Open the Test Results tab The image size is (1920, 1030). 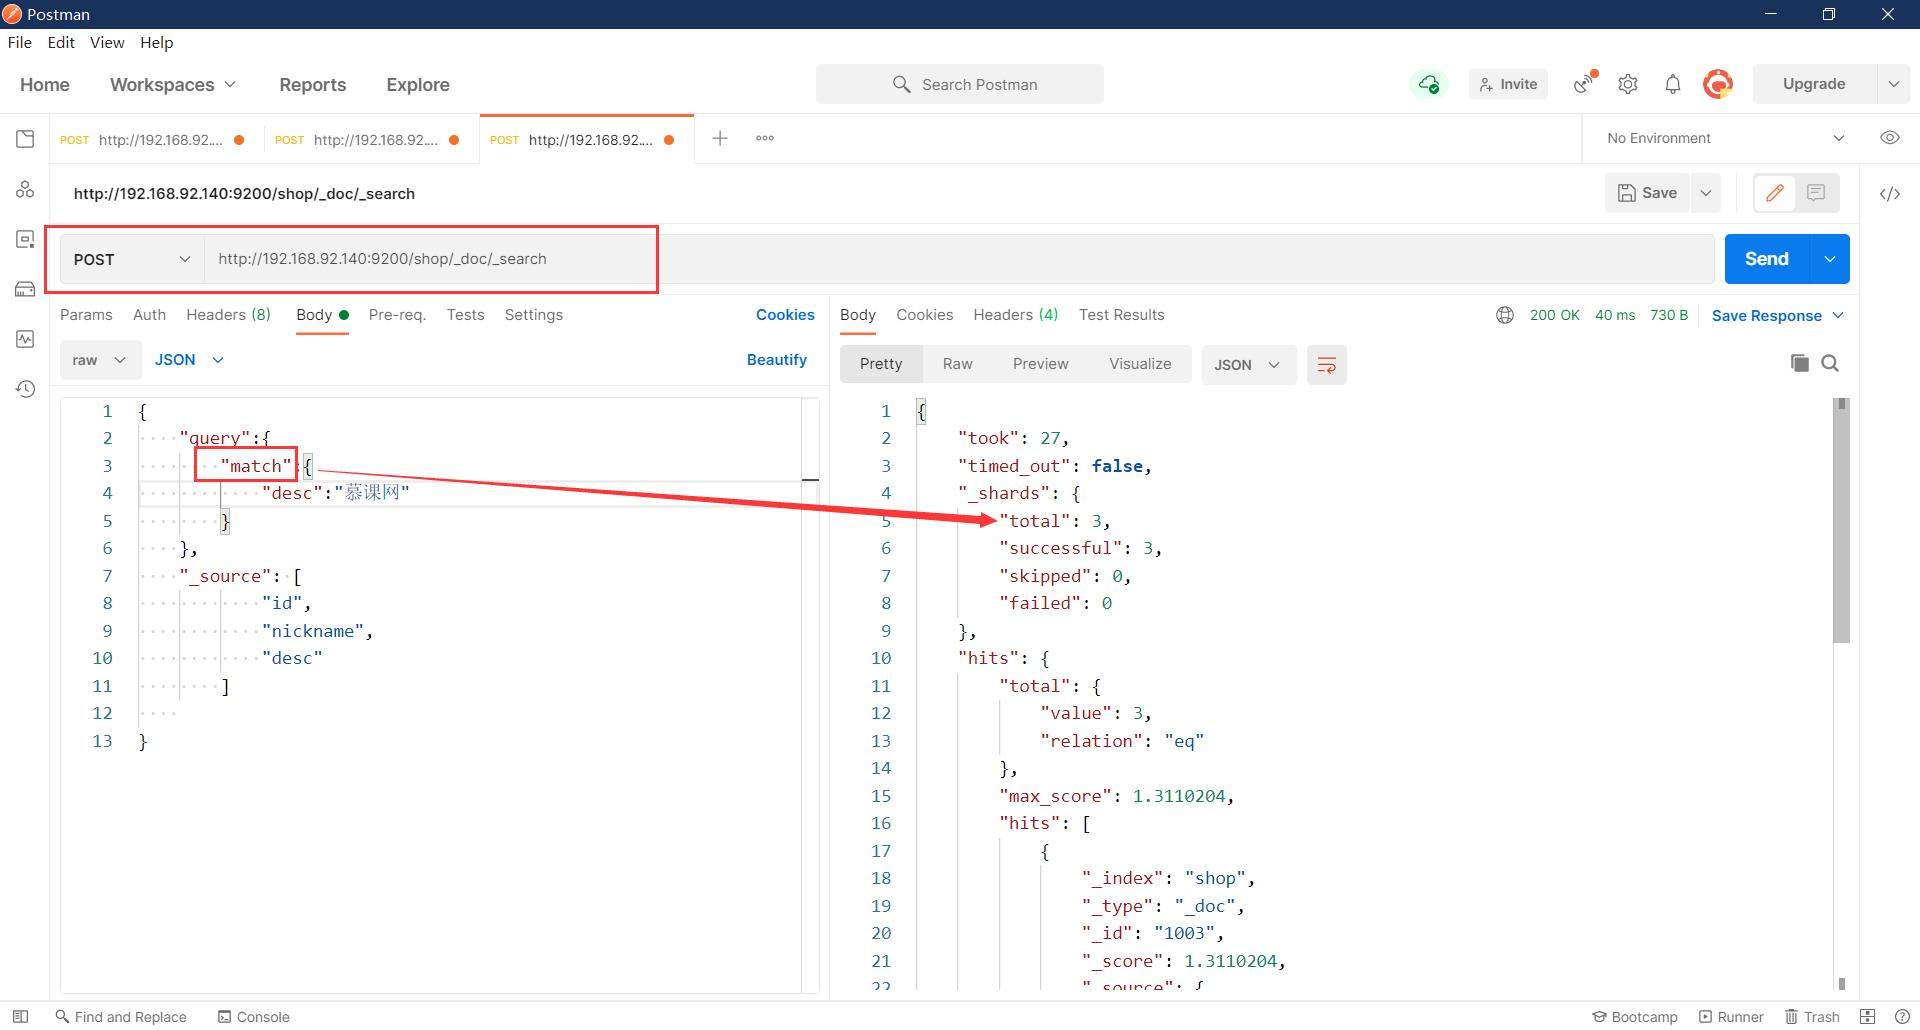(1121, 315)
